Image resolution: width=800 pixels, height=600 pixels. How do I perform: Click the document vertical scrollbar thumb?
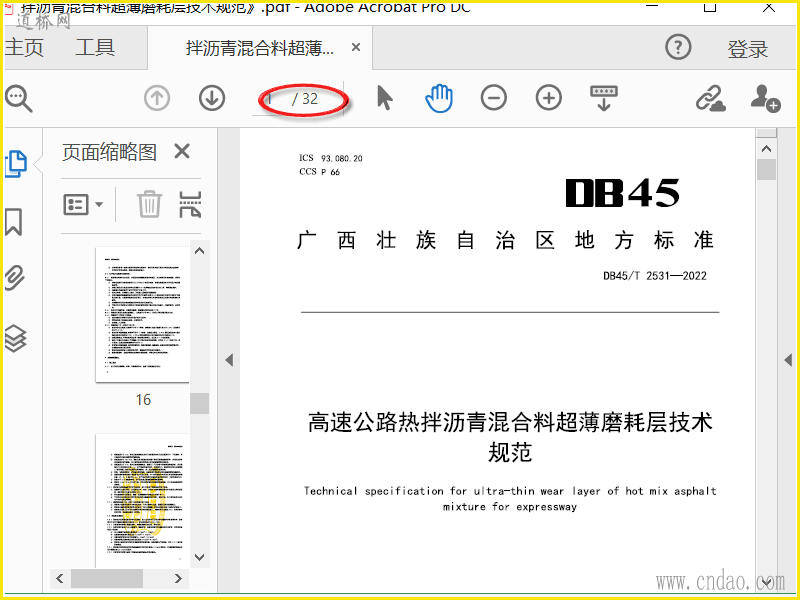[766, 169]
